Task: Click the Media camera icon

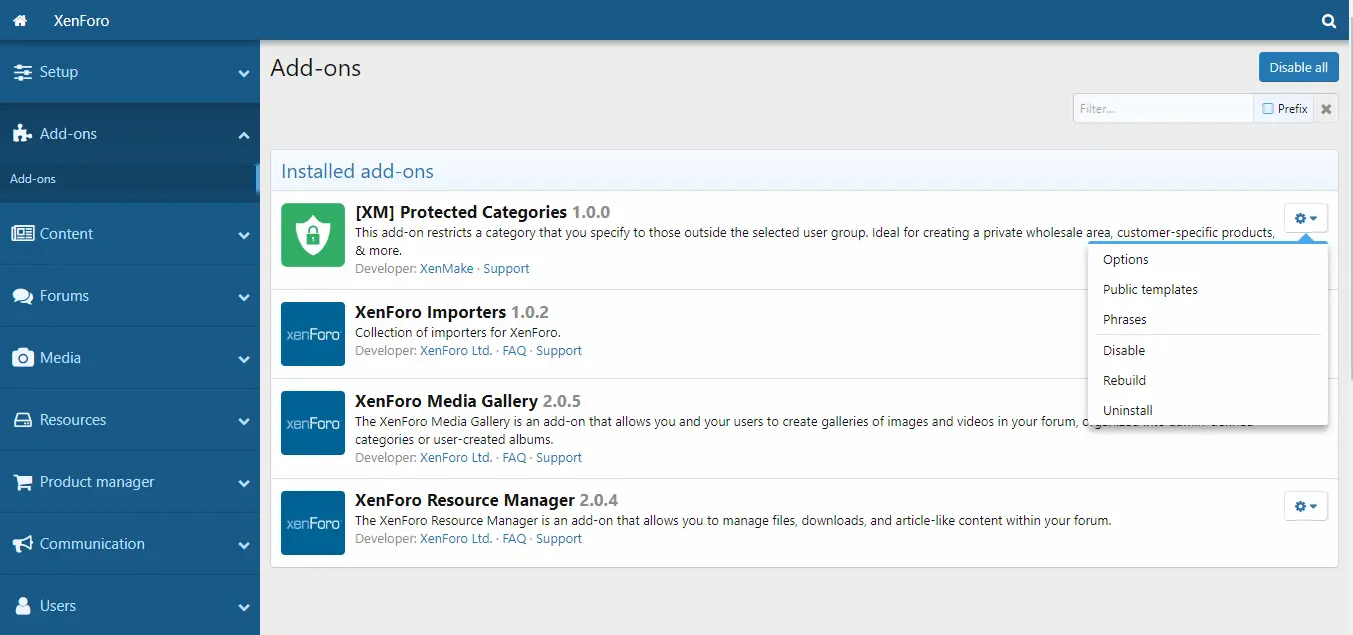Action: pyautogui.click(x=22, y=358)
